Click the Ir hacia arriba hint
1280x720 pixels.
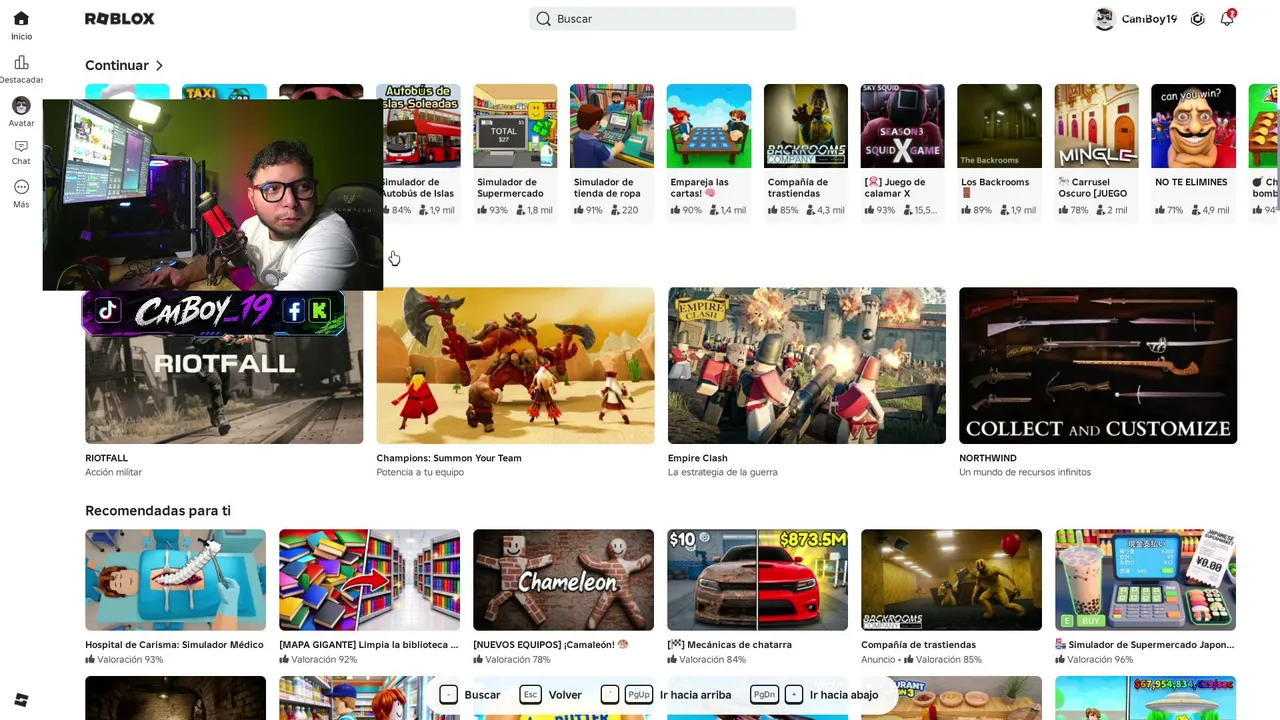point(666,695)
